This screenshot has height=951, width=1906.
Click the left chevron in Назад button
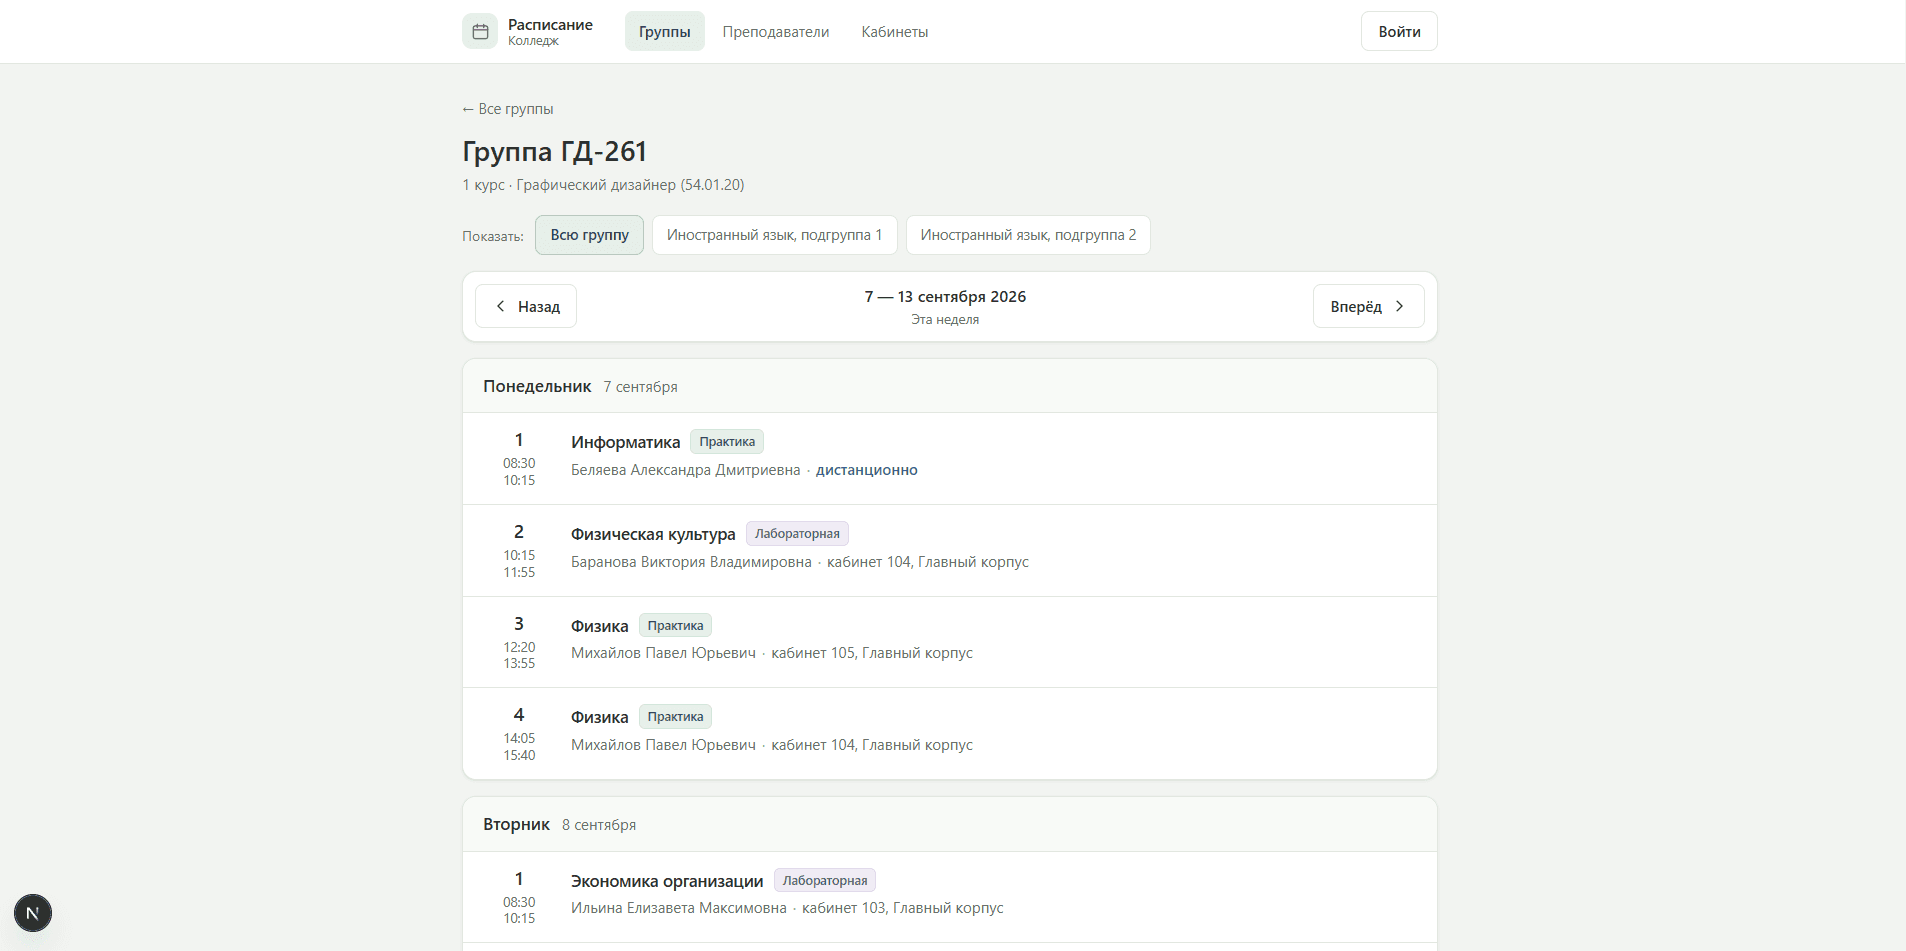(x=501, y=306)
